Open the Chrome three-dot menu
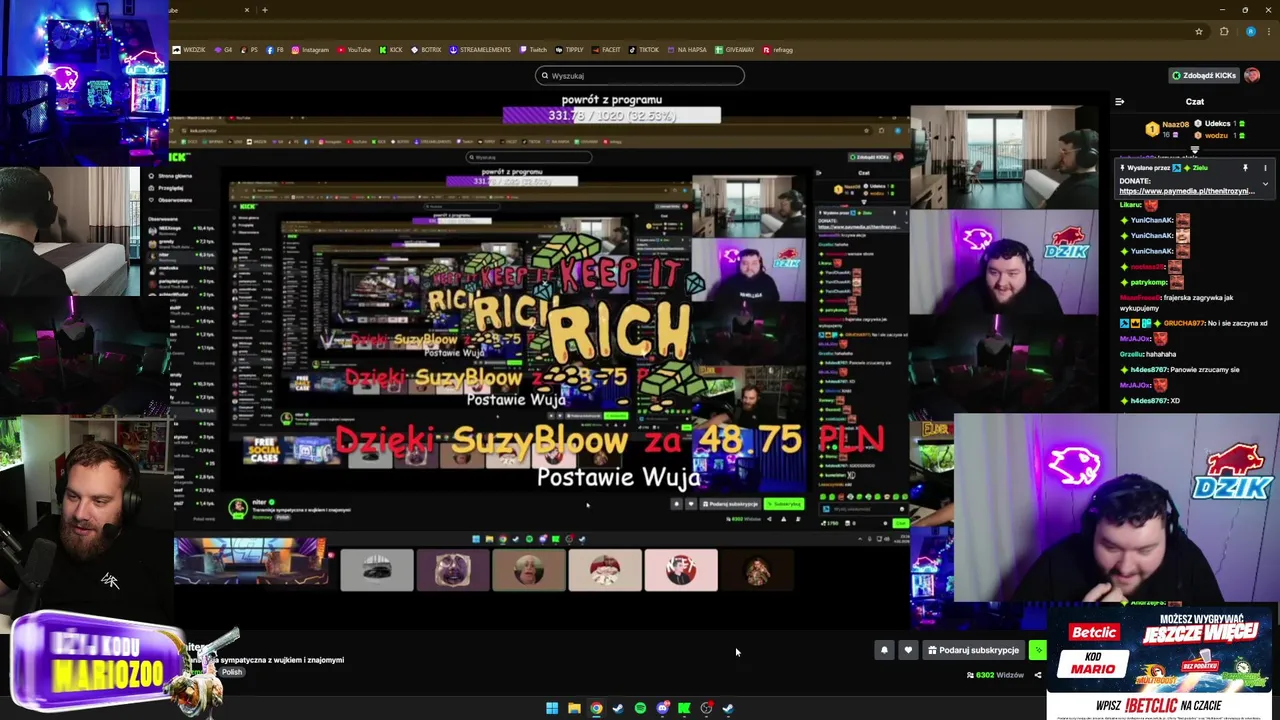Viewport: 1280px width, 720px height. click(x=1268, y=31)
